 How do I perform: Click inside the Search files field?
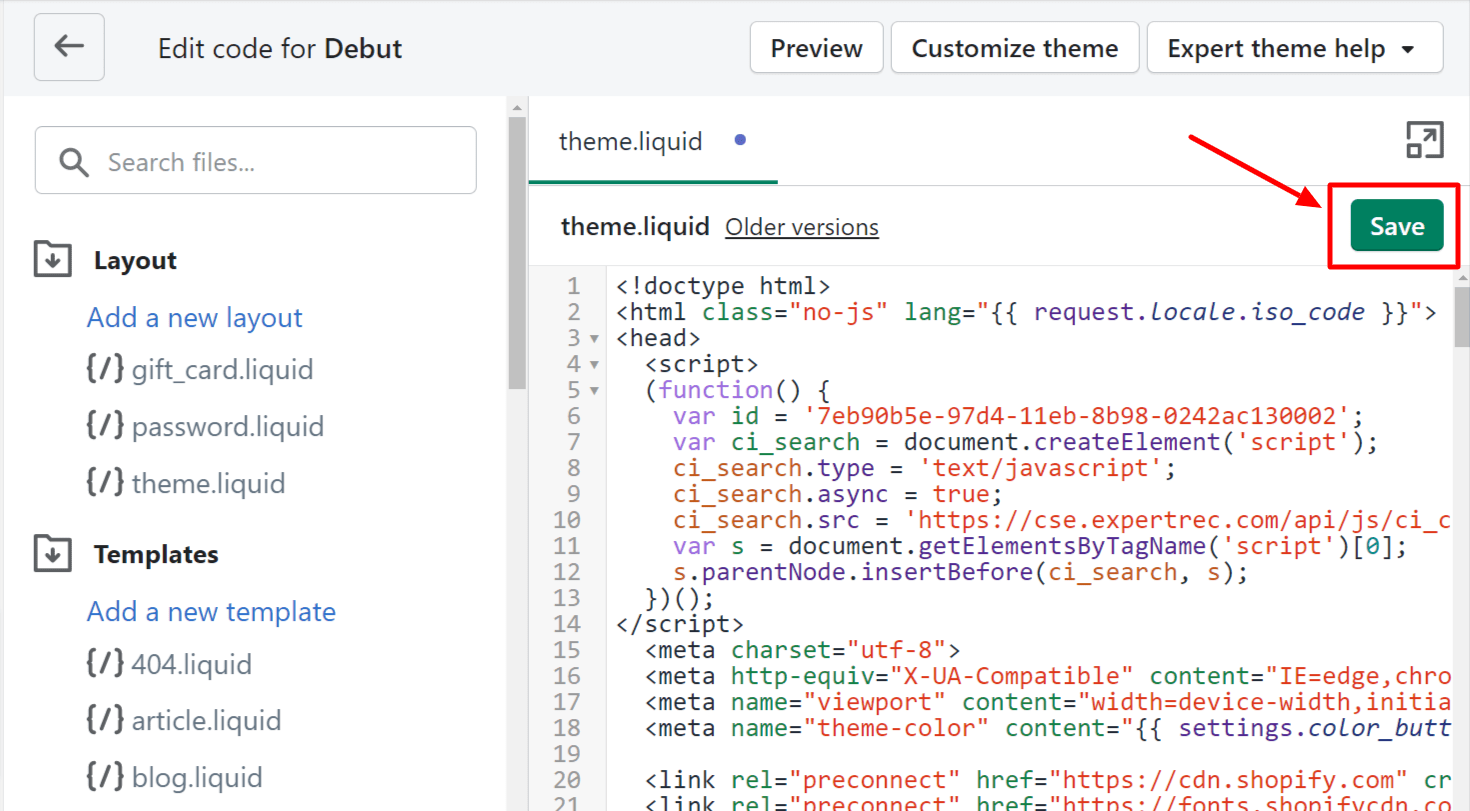coord(250,160)
